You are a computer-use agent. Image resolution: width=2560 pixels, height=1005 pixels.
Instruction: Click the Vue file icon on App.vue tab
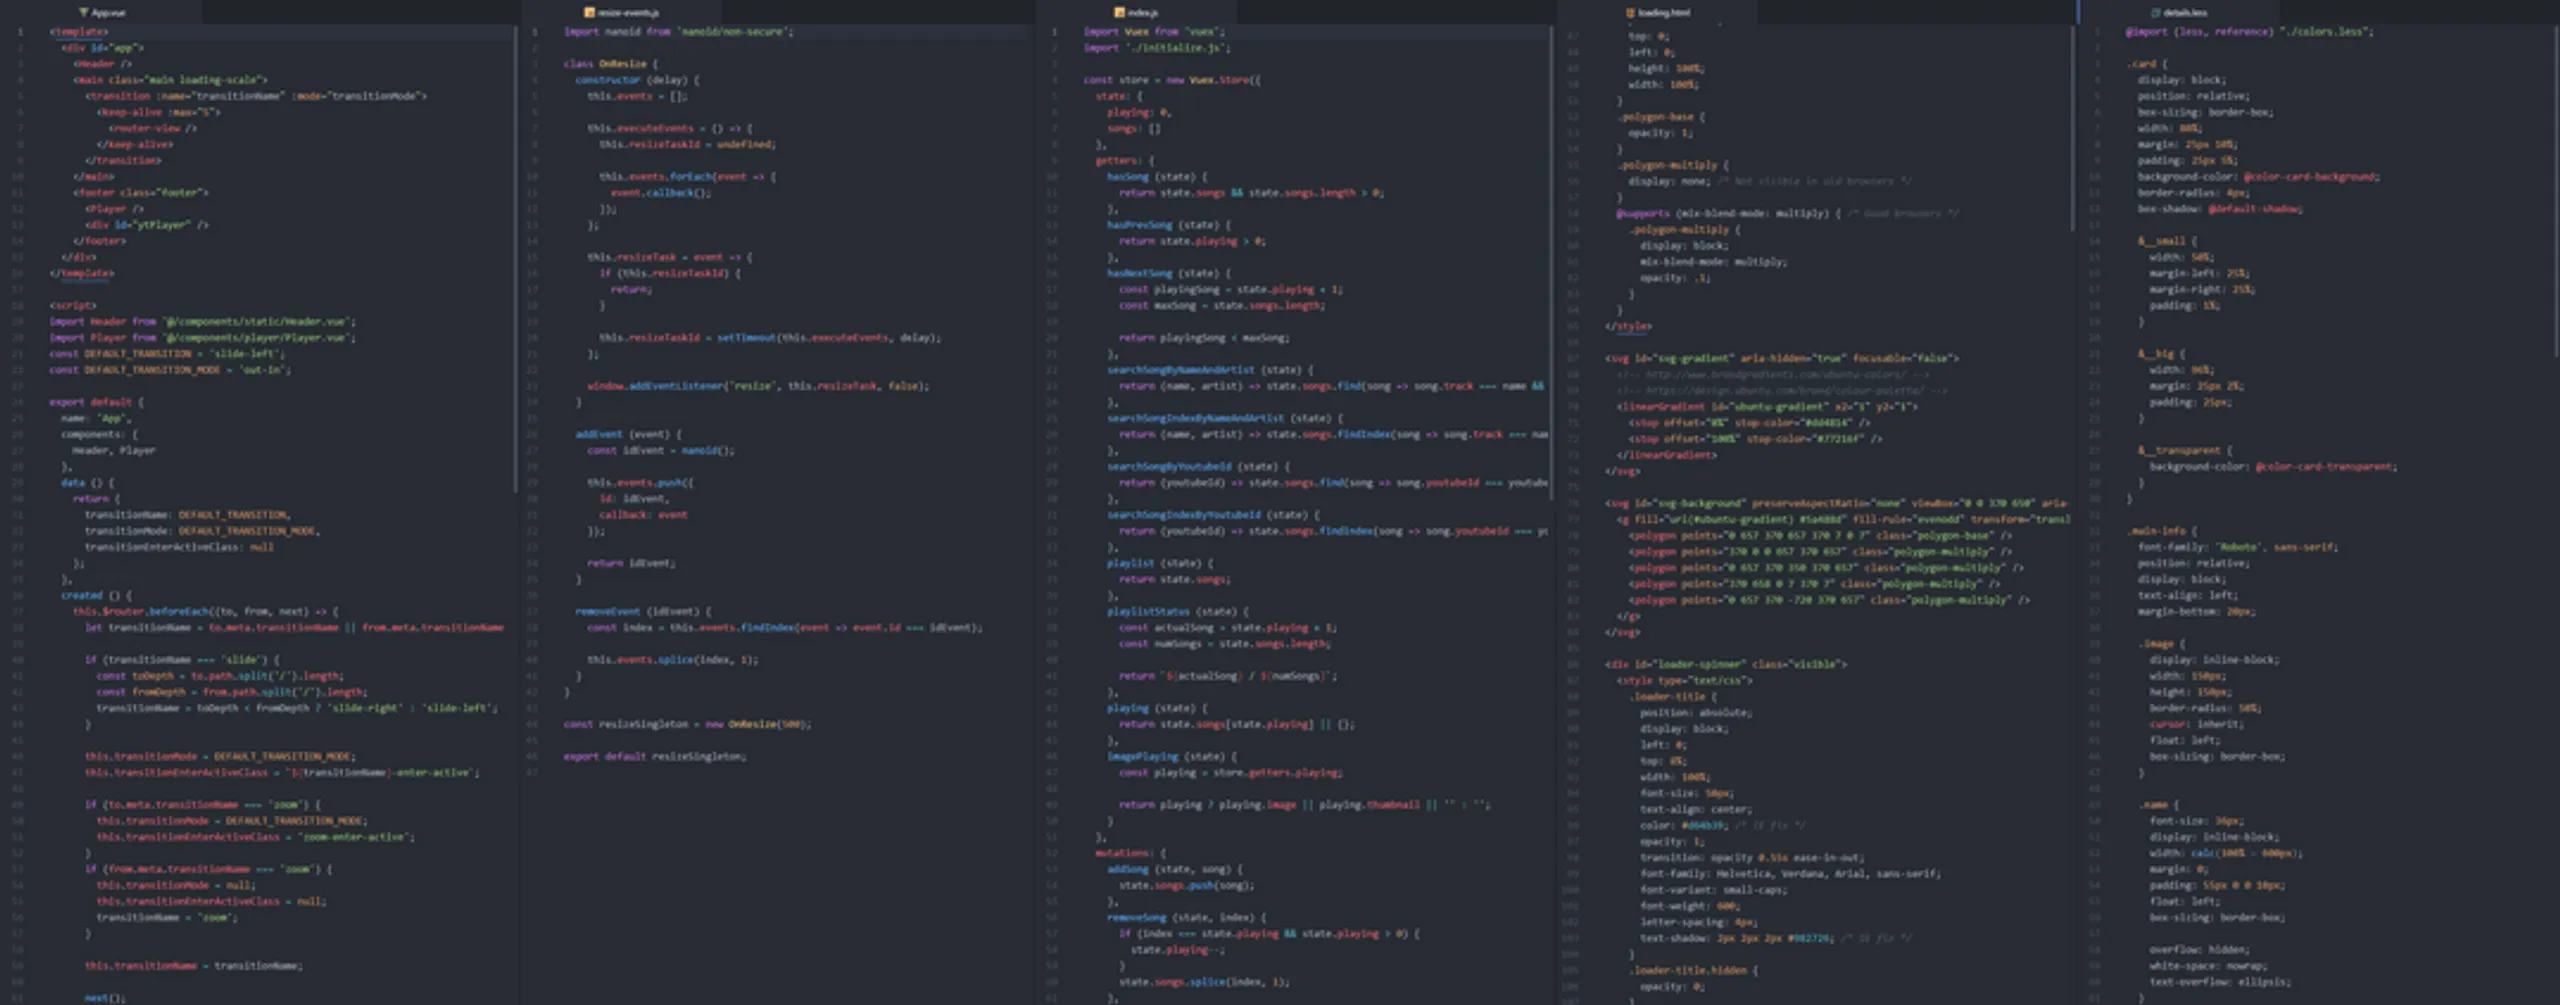[x=83, y=13]
